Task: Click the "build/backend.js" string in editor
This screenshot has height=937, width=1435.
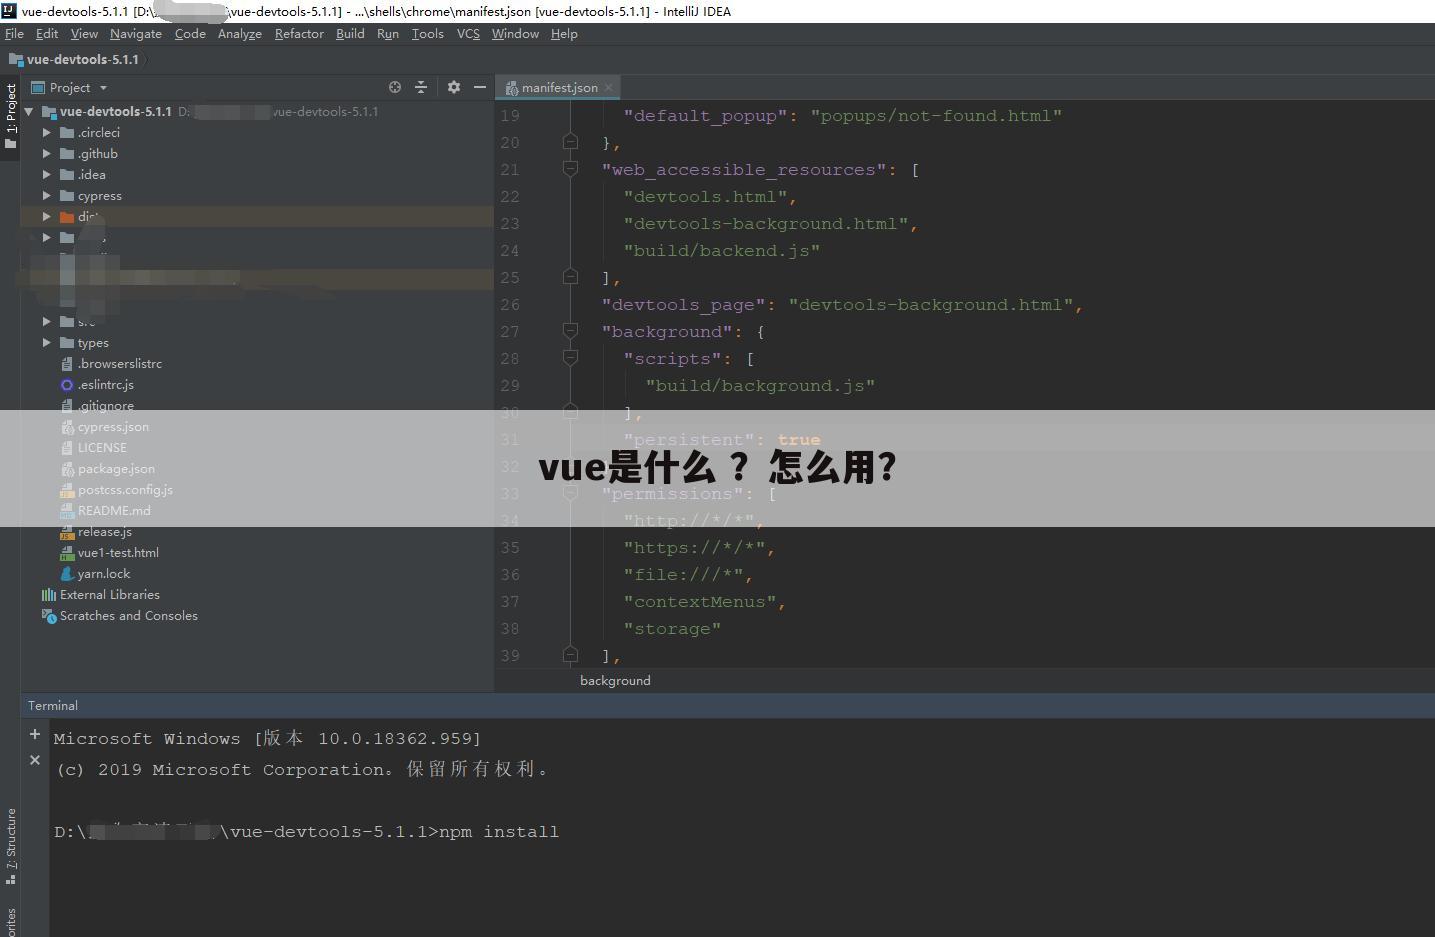Action: click(722, 251)
